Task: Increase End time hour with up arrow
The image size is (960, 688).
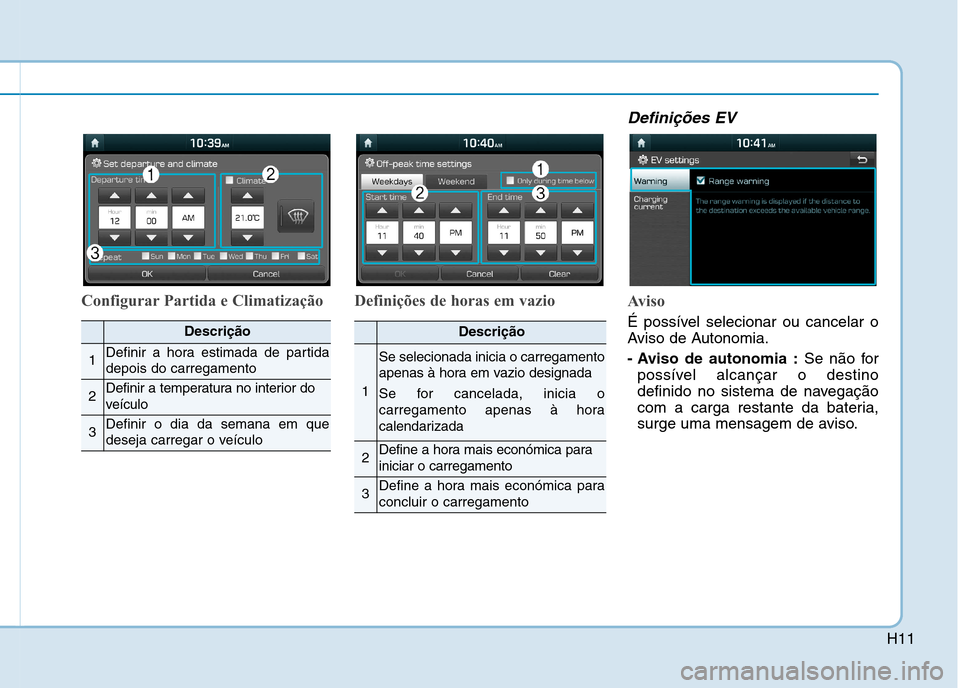Action: click(503, 211)
